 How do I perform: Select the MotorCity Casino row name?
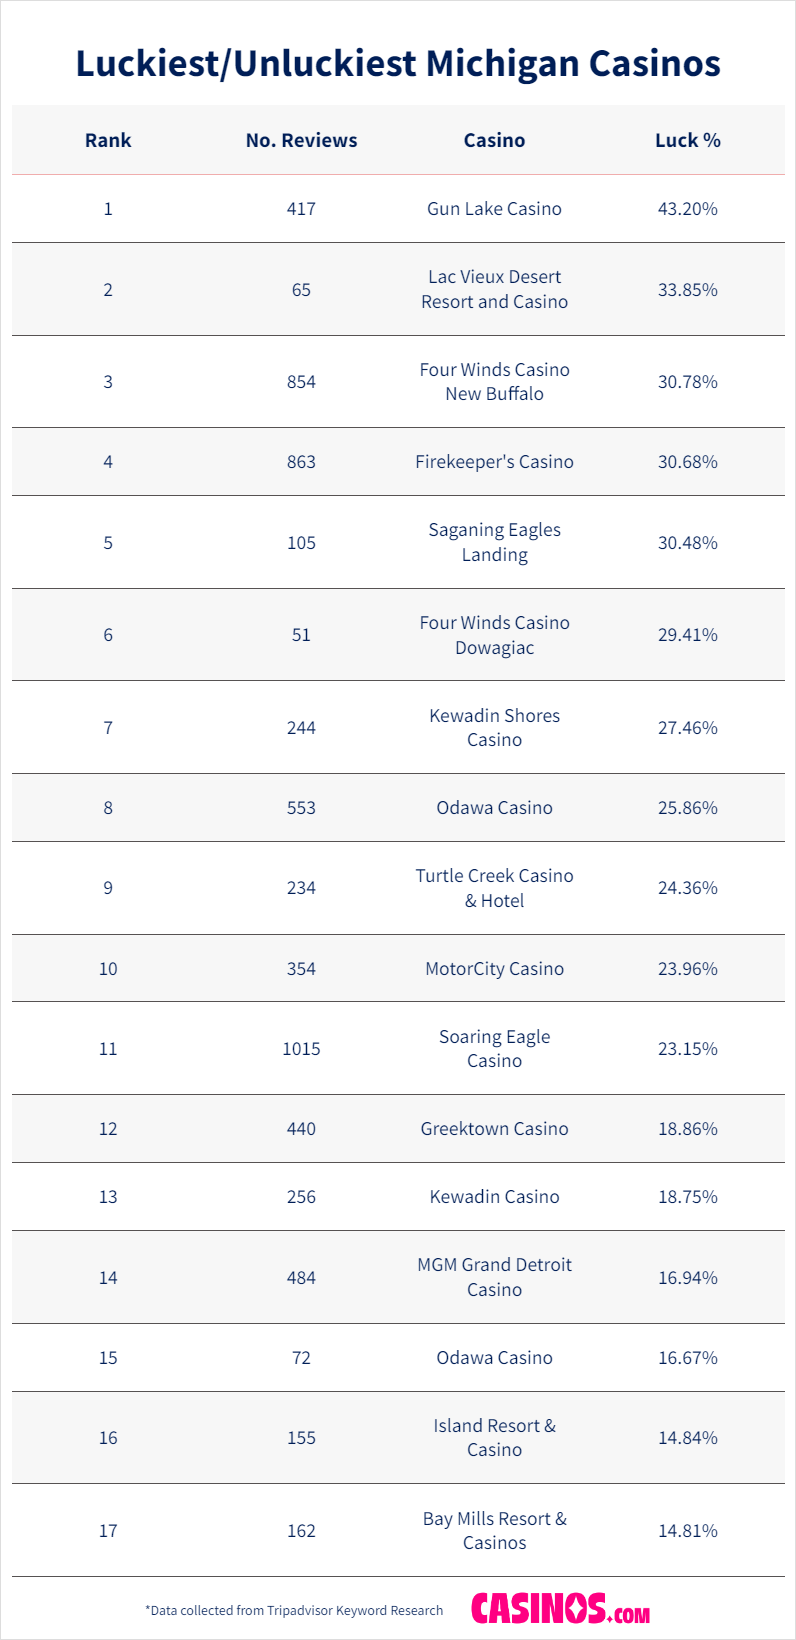click(x=494, y=969)
